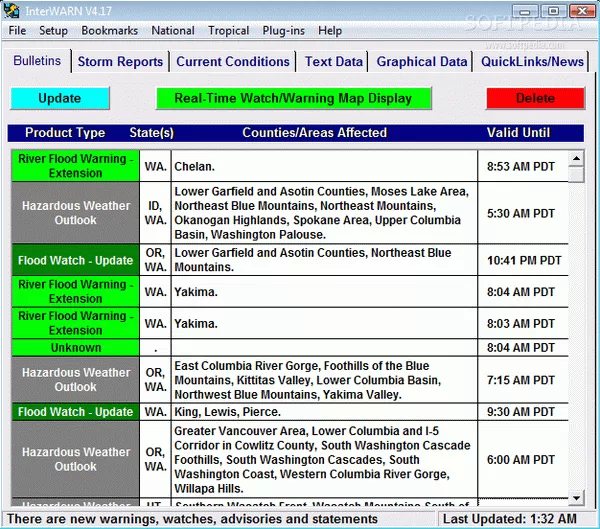
Task: Click the 9:30 AM PDT valid time
Action: click(x=521, y=411)
